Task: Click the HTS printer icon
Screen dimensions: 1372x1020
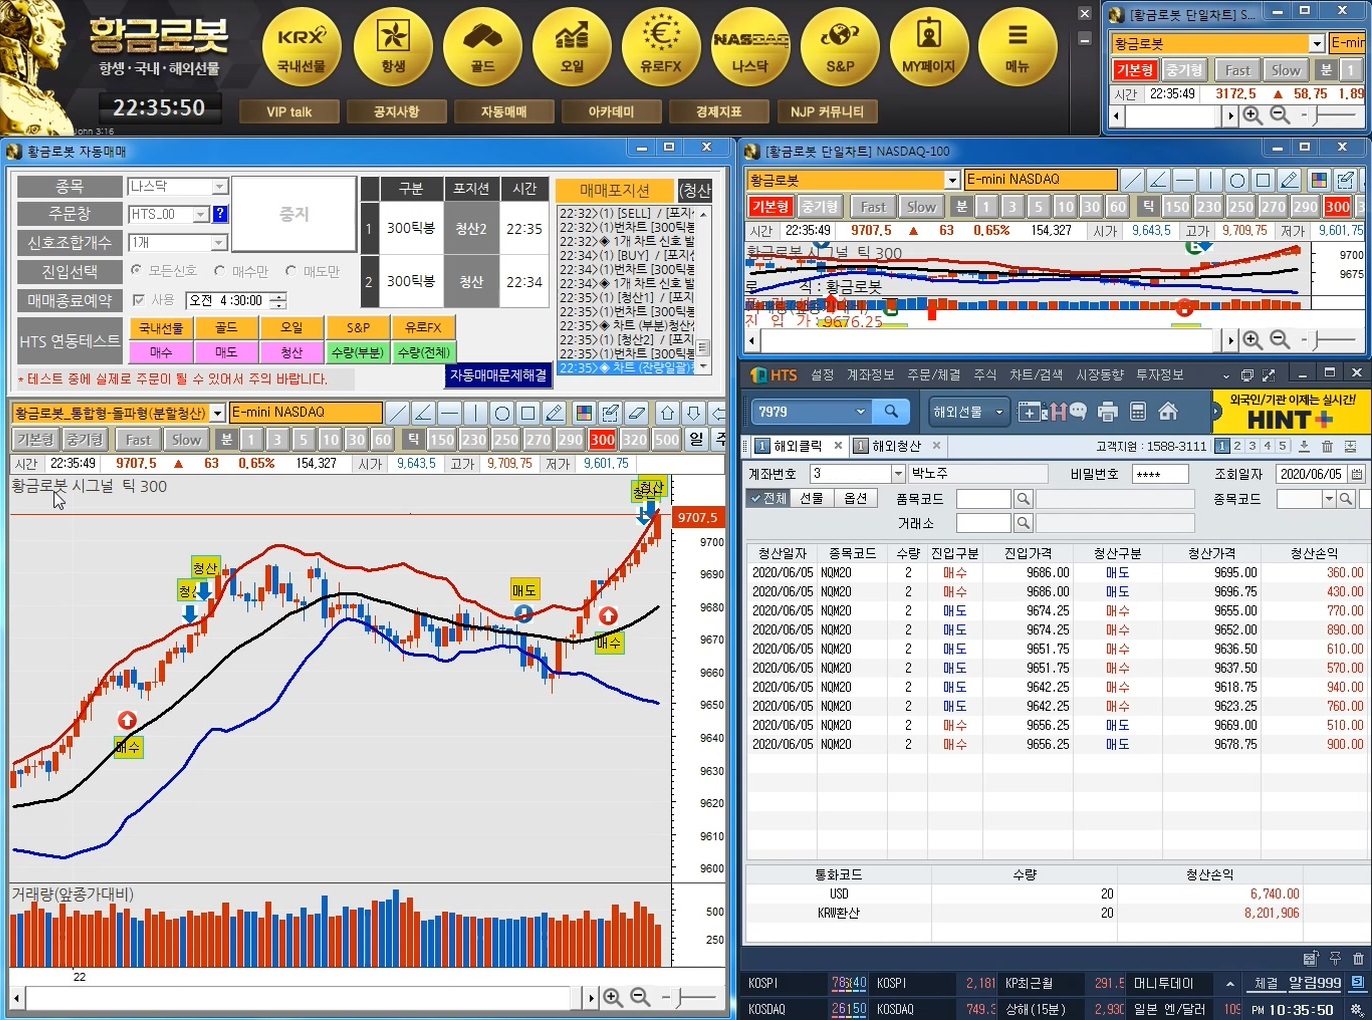Action: pyautogui.click(x=1107, y=412)
